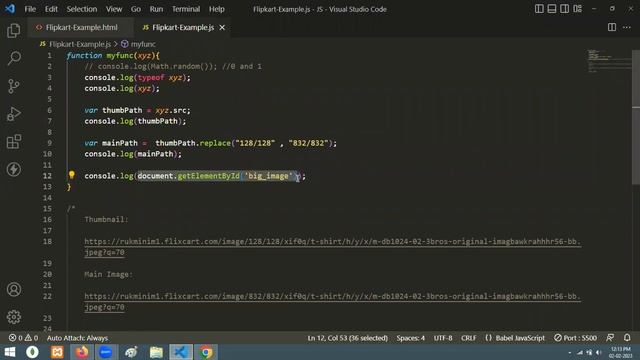Click the lightbulb code action on line 12

click(71, 175)
